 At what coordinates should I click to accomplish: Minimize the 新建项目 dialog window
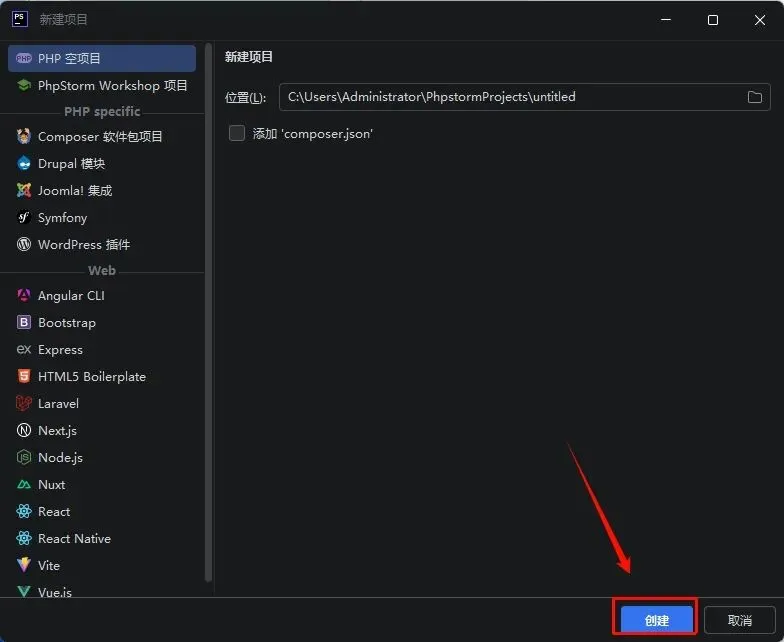click(x=666, y=20)
